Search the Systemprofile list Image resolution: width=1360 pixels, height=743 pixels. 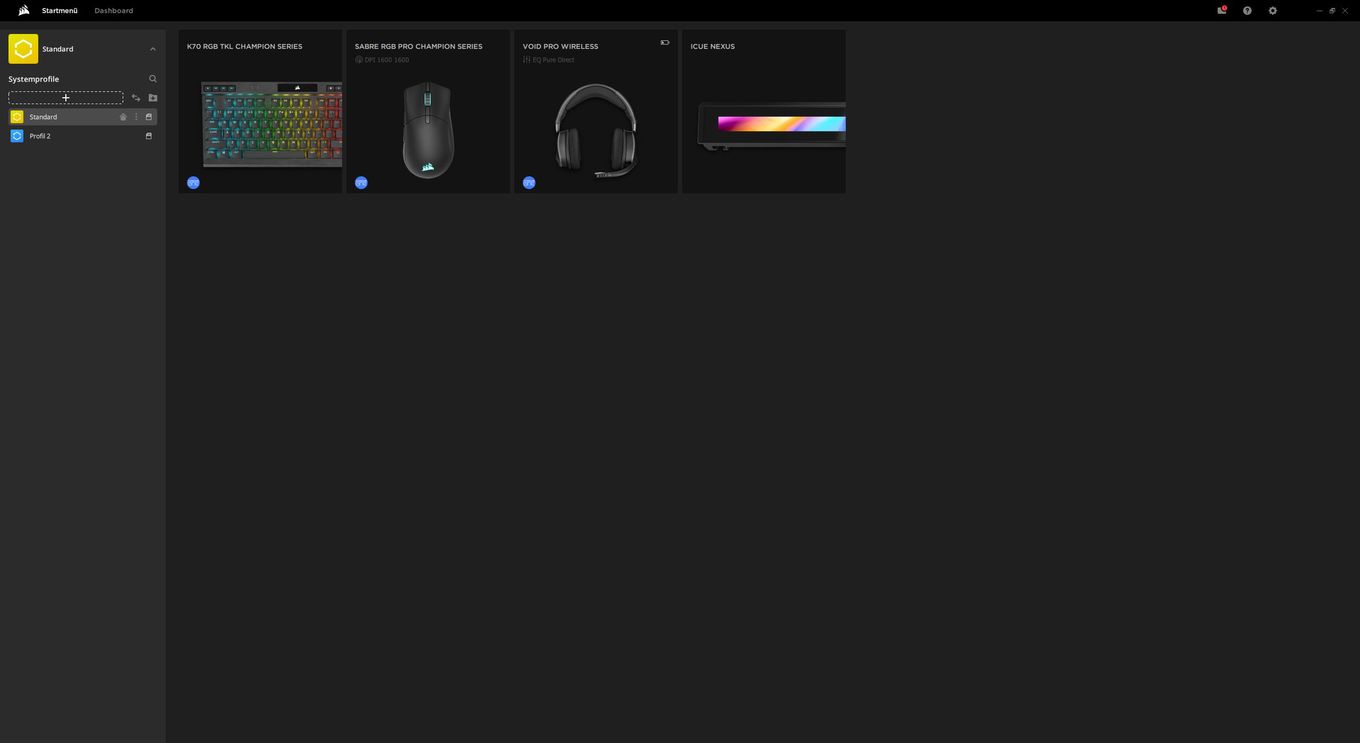[153, 79]
